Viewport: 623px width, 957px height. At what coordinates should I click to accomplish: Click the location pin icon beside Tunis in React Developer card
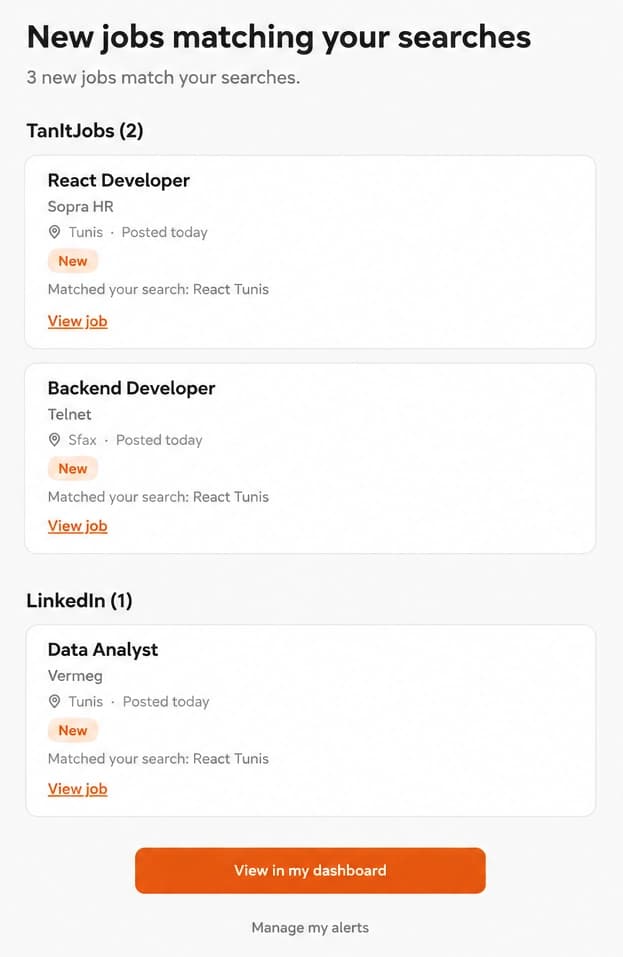(54, 232)
